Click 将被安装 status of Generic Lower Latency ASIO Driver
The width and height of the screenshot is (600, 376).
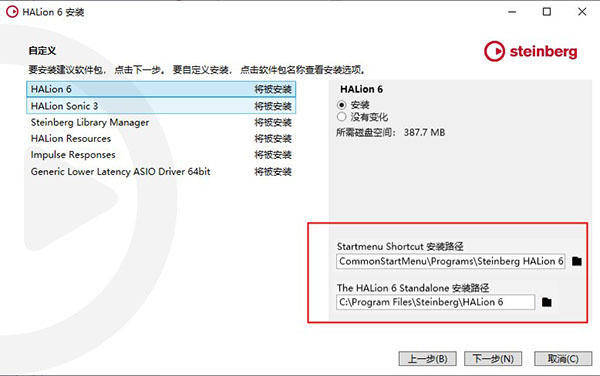pos(273,171)
